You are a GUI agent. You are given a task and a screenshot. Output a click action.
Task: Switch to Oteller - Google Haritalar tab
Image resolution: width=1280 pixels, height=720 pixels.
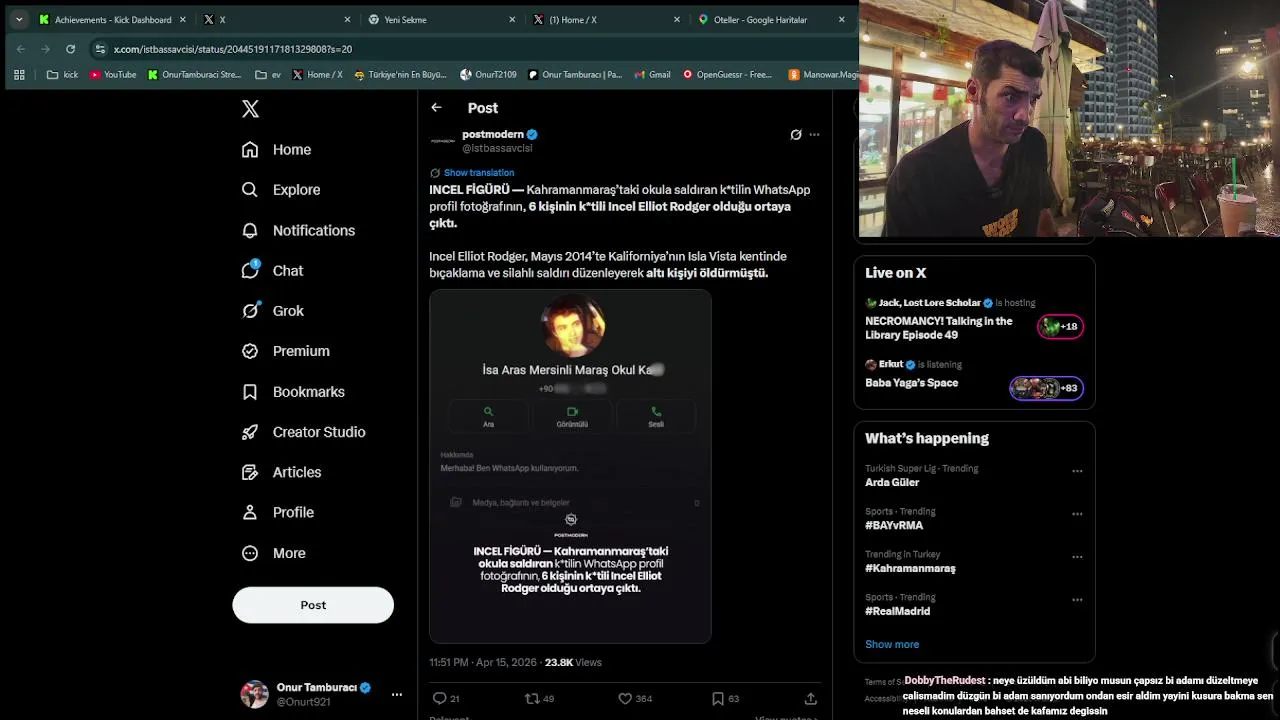pyautogui.click(x=771, y=19)
